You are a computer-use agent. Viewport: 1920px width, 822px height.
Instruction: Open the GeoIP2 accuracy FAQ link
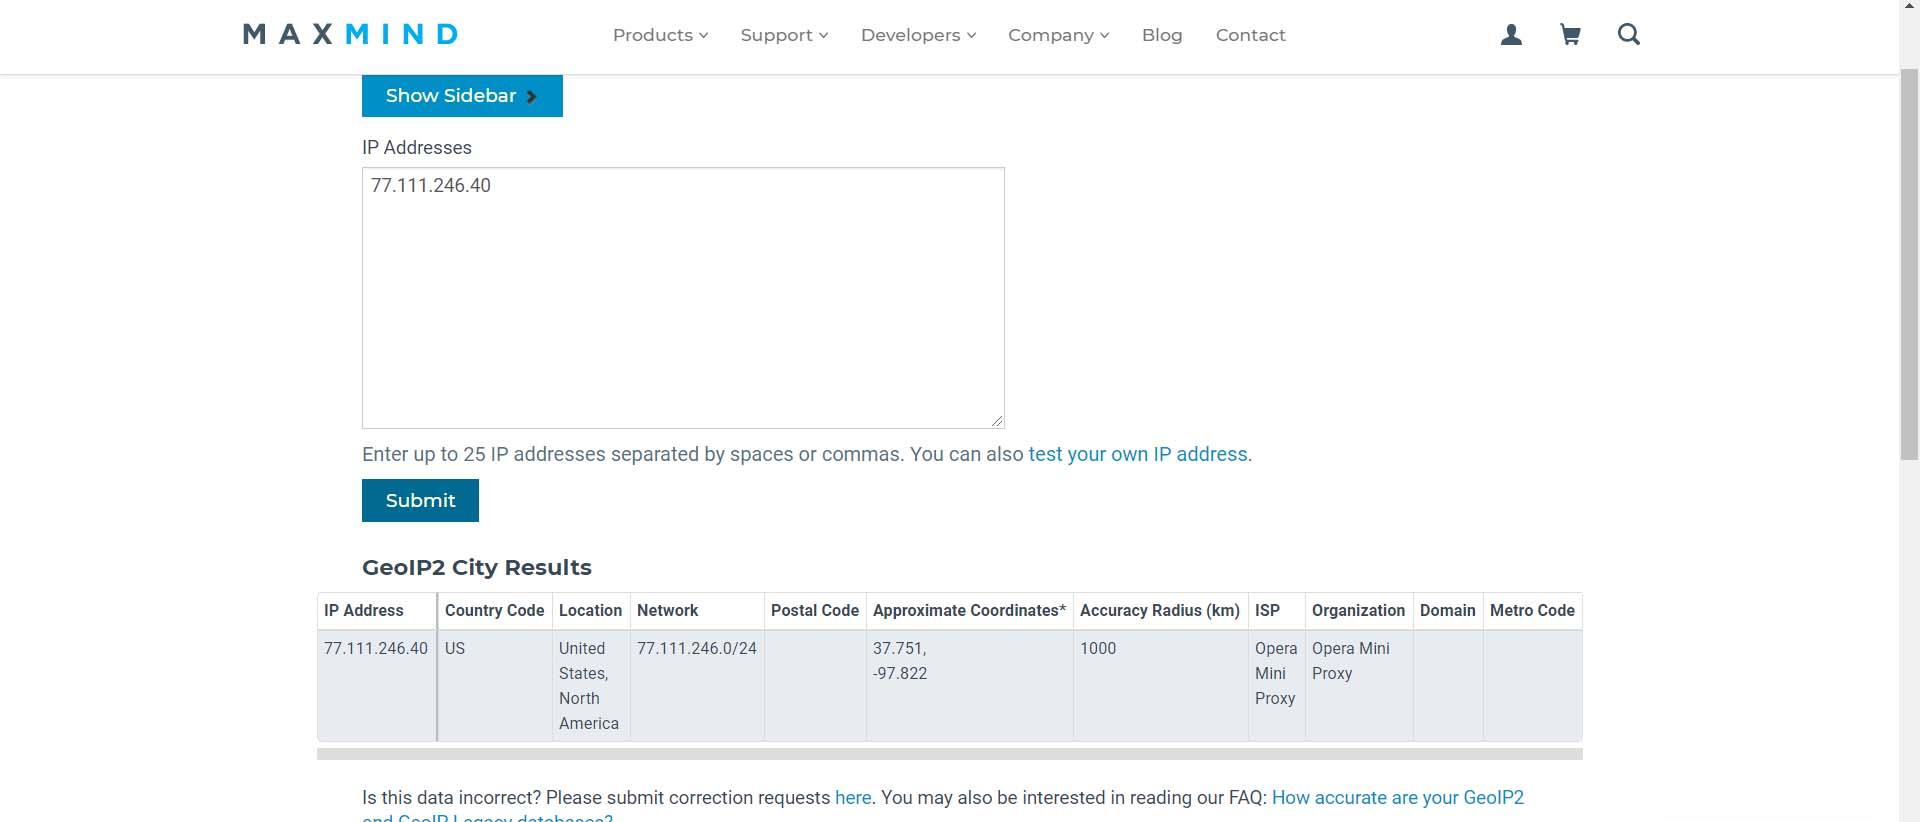(1397, 797)
